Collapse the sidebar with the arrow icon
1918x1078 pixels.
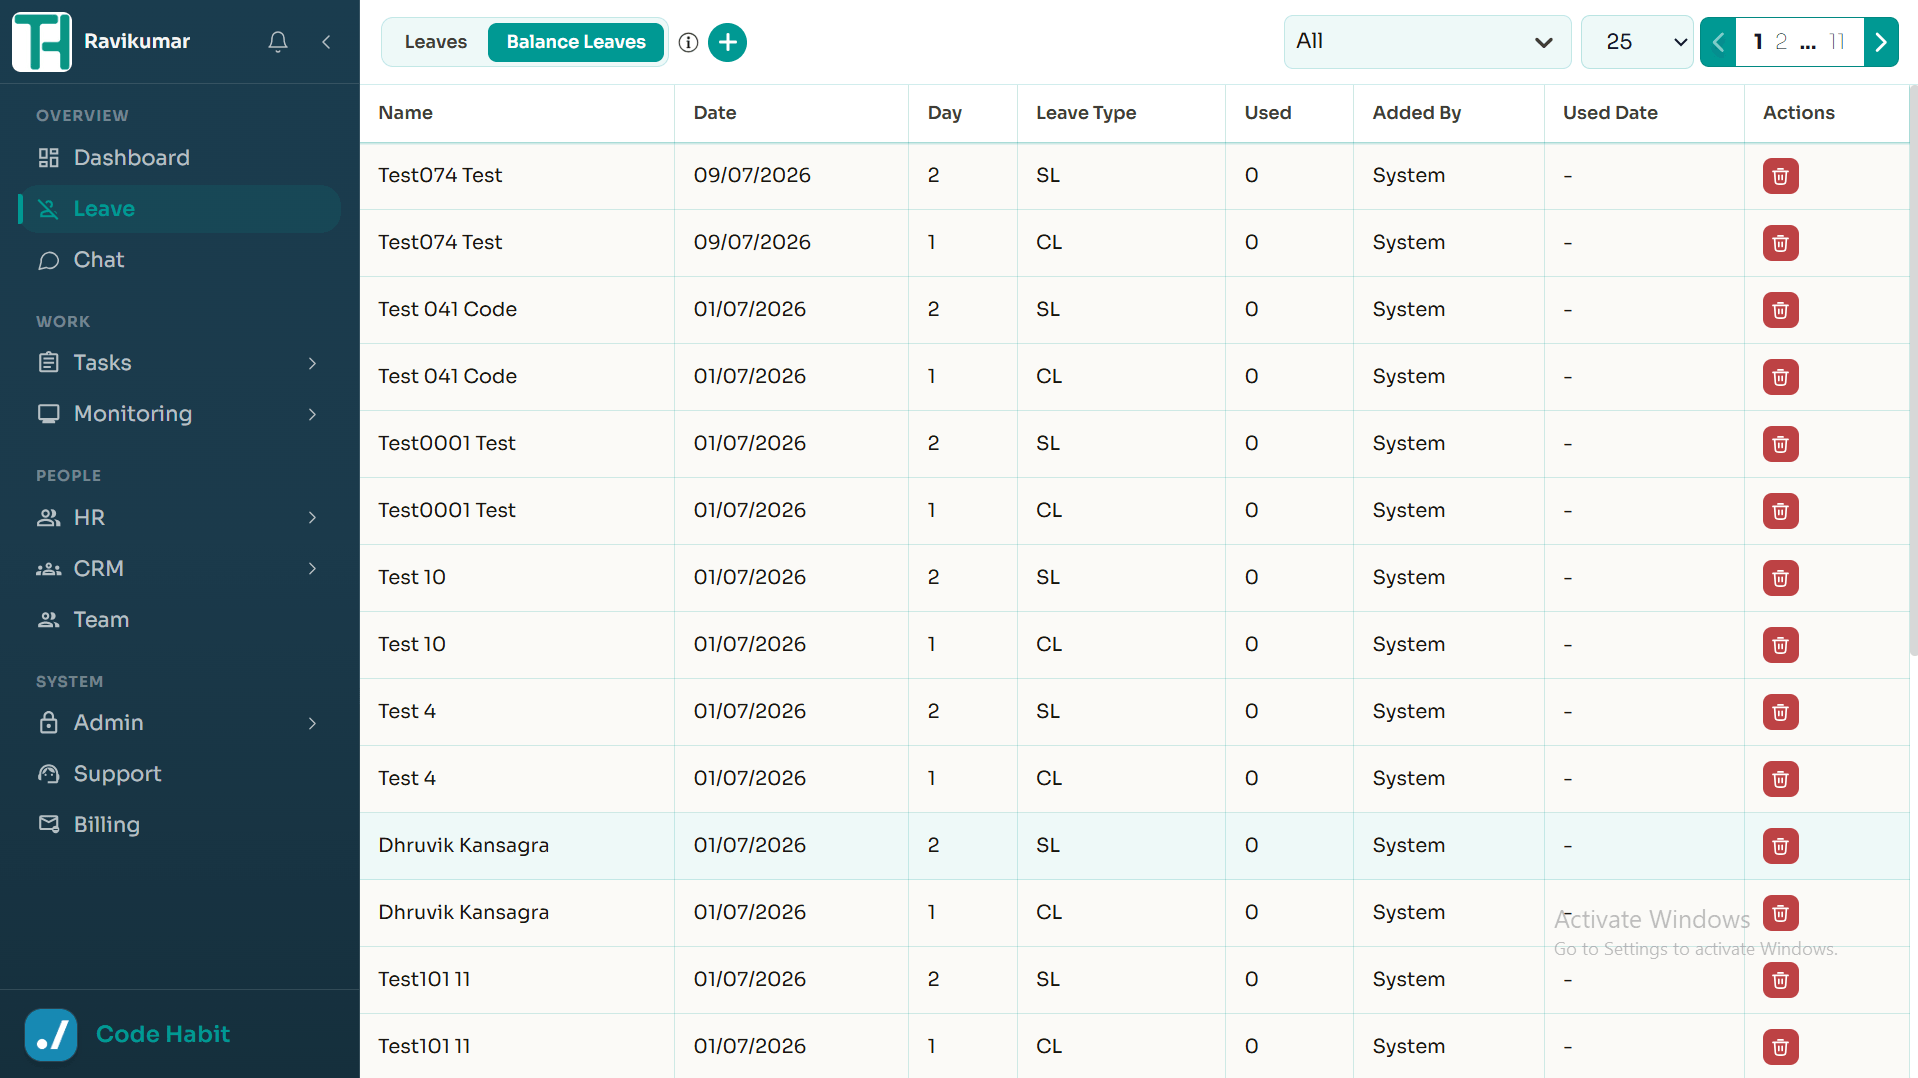pyautogui.click(x=326, y=42)
